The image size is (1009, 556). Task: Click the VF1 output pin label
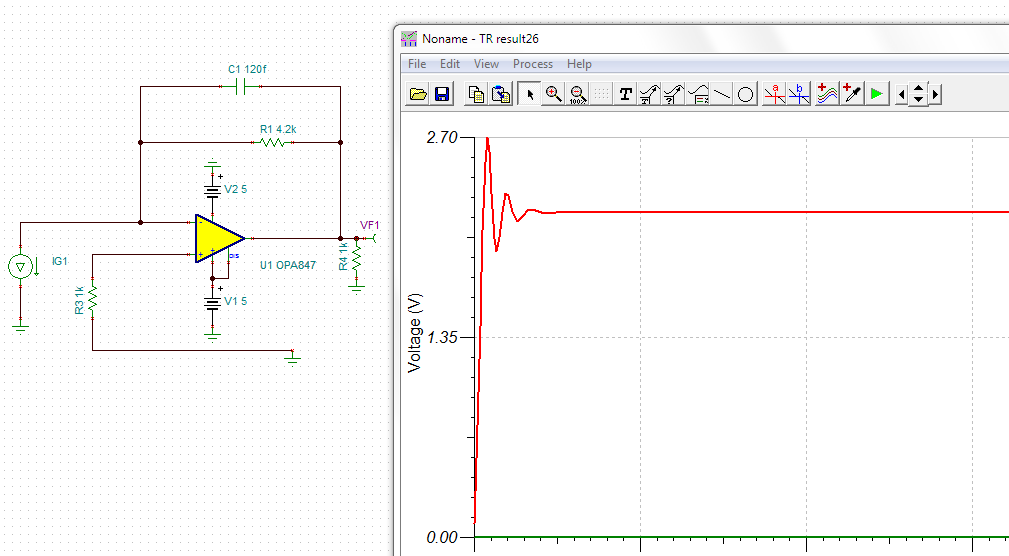coord(369,225)
